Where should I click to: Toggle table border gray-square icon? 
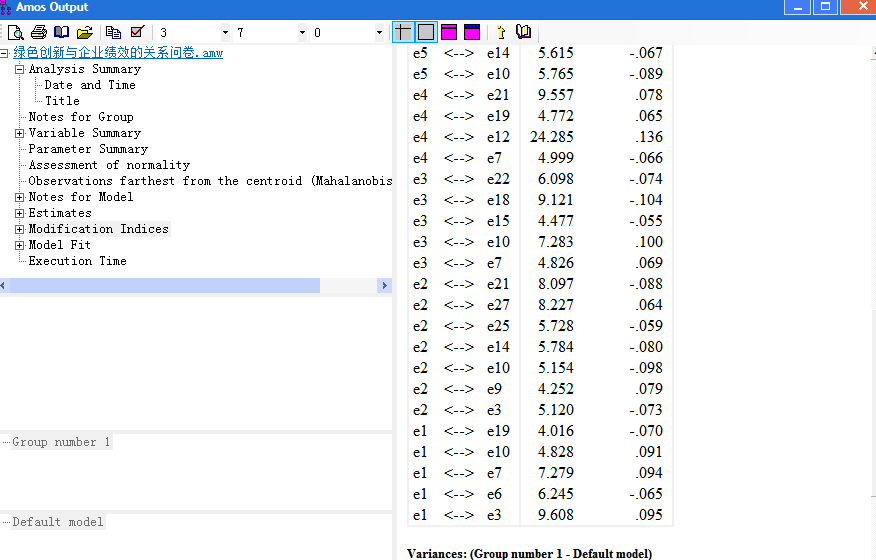(x=426, y=32)
